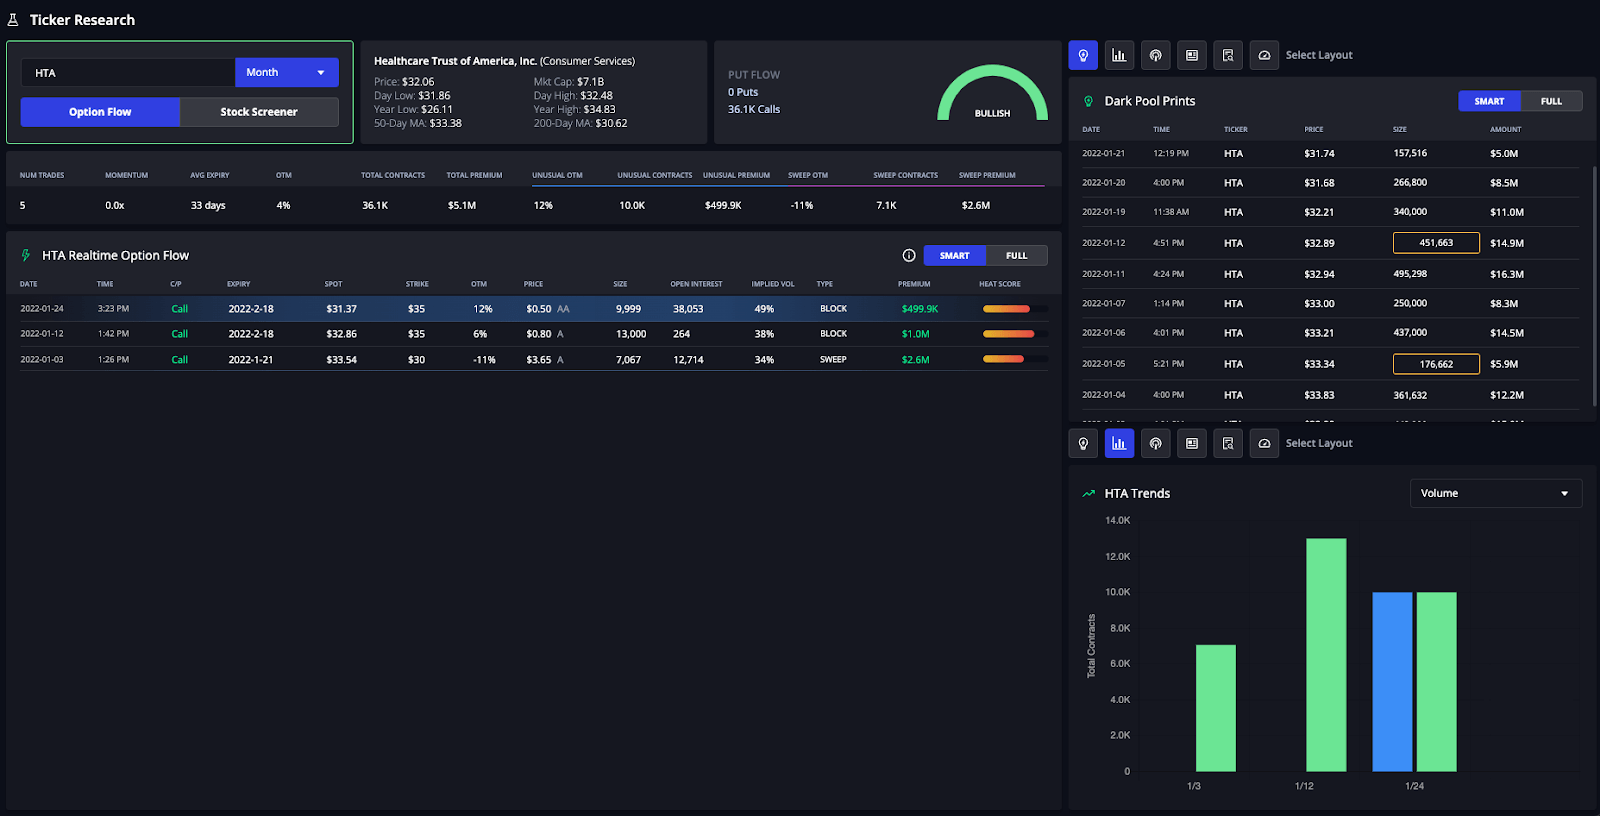The height and width of the screenshot is (816, 1600).
Task: Open lower Select Layout menu
Action: (x=1318, y=443)
